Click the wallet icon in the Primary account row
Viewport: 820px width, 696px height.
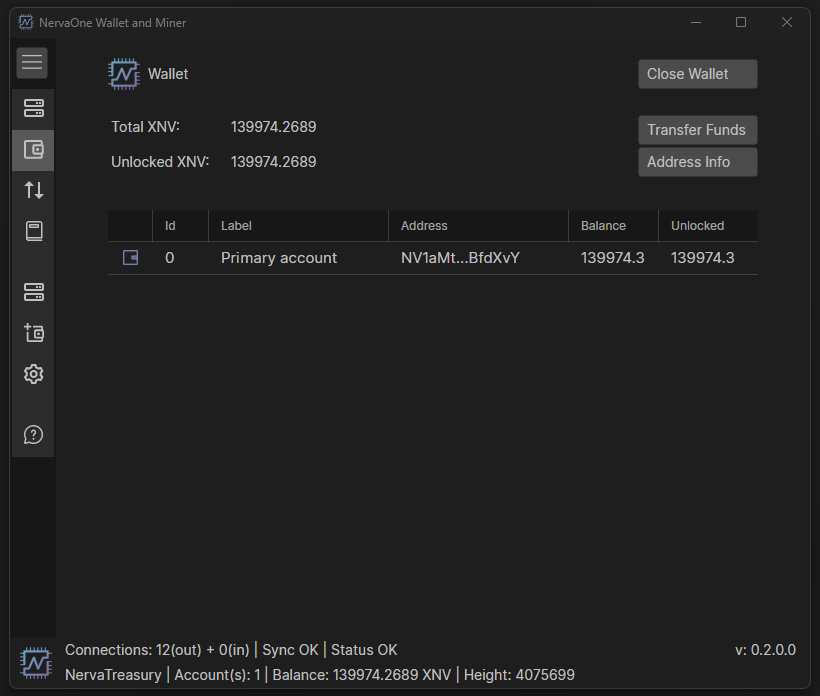(x=130, y=258)
